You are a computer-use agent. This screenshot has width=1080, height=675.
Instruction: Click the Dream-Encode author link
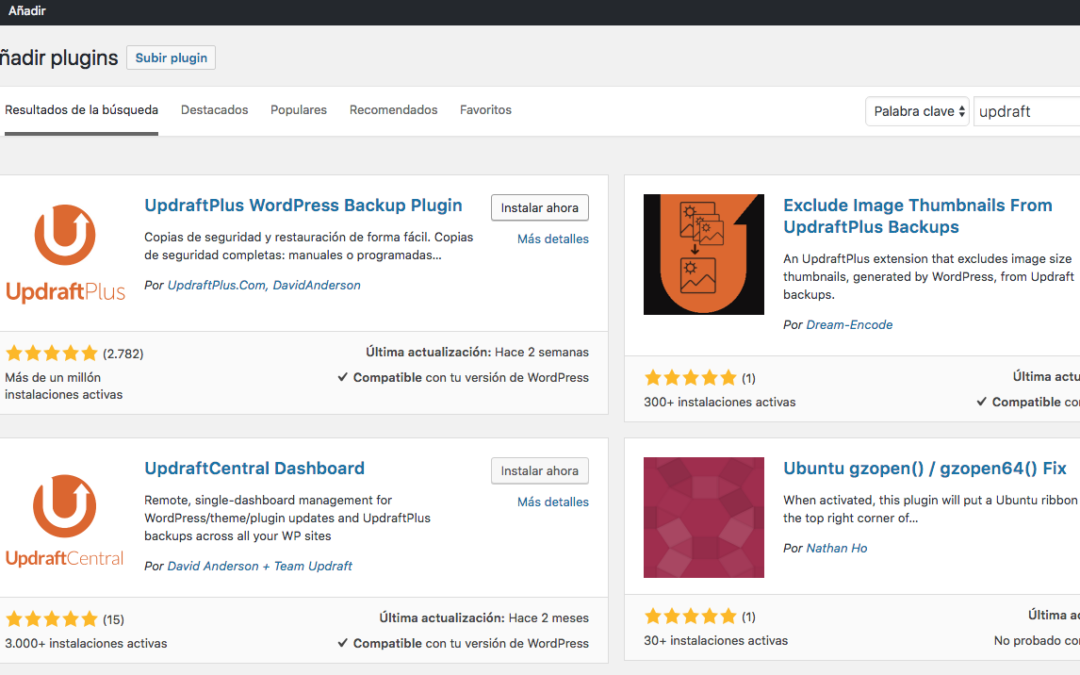849,325
